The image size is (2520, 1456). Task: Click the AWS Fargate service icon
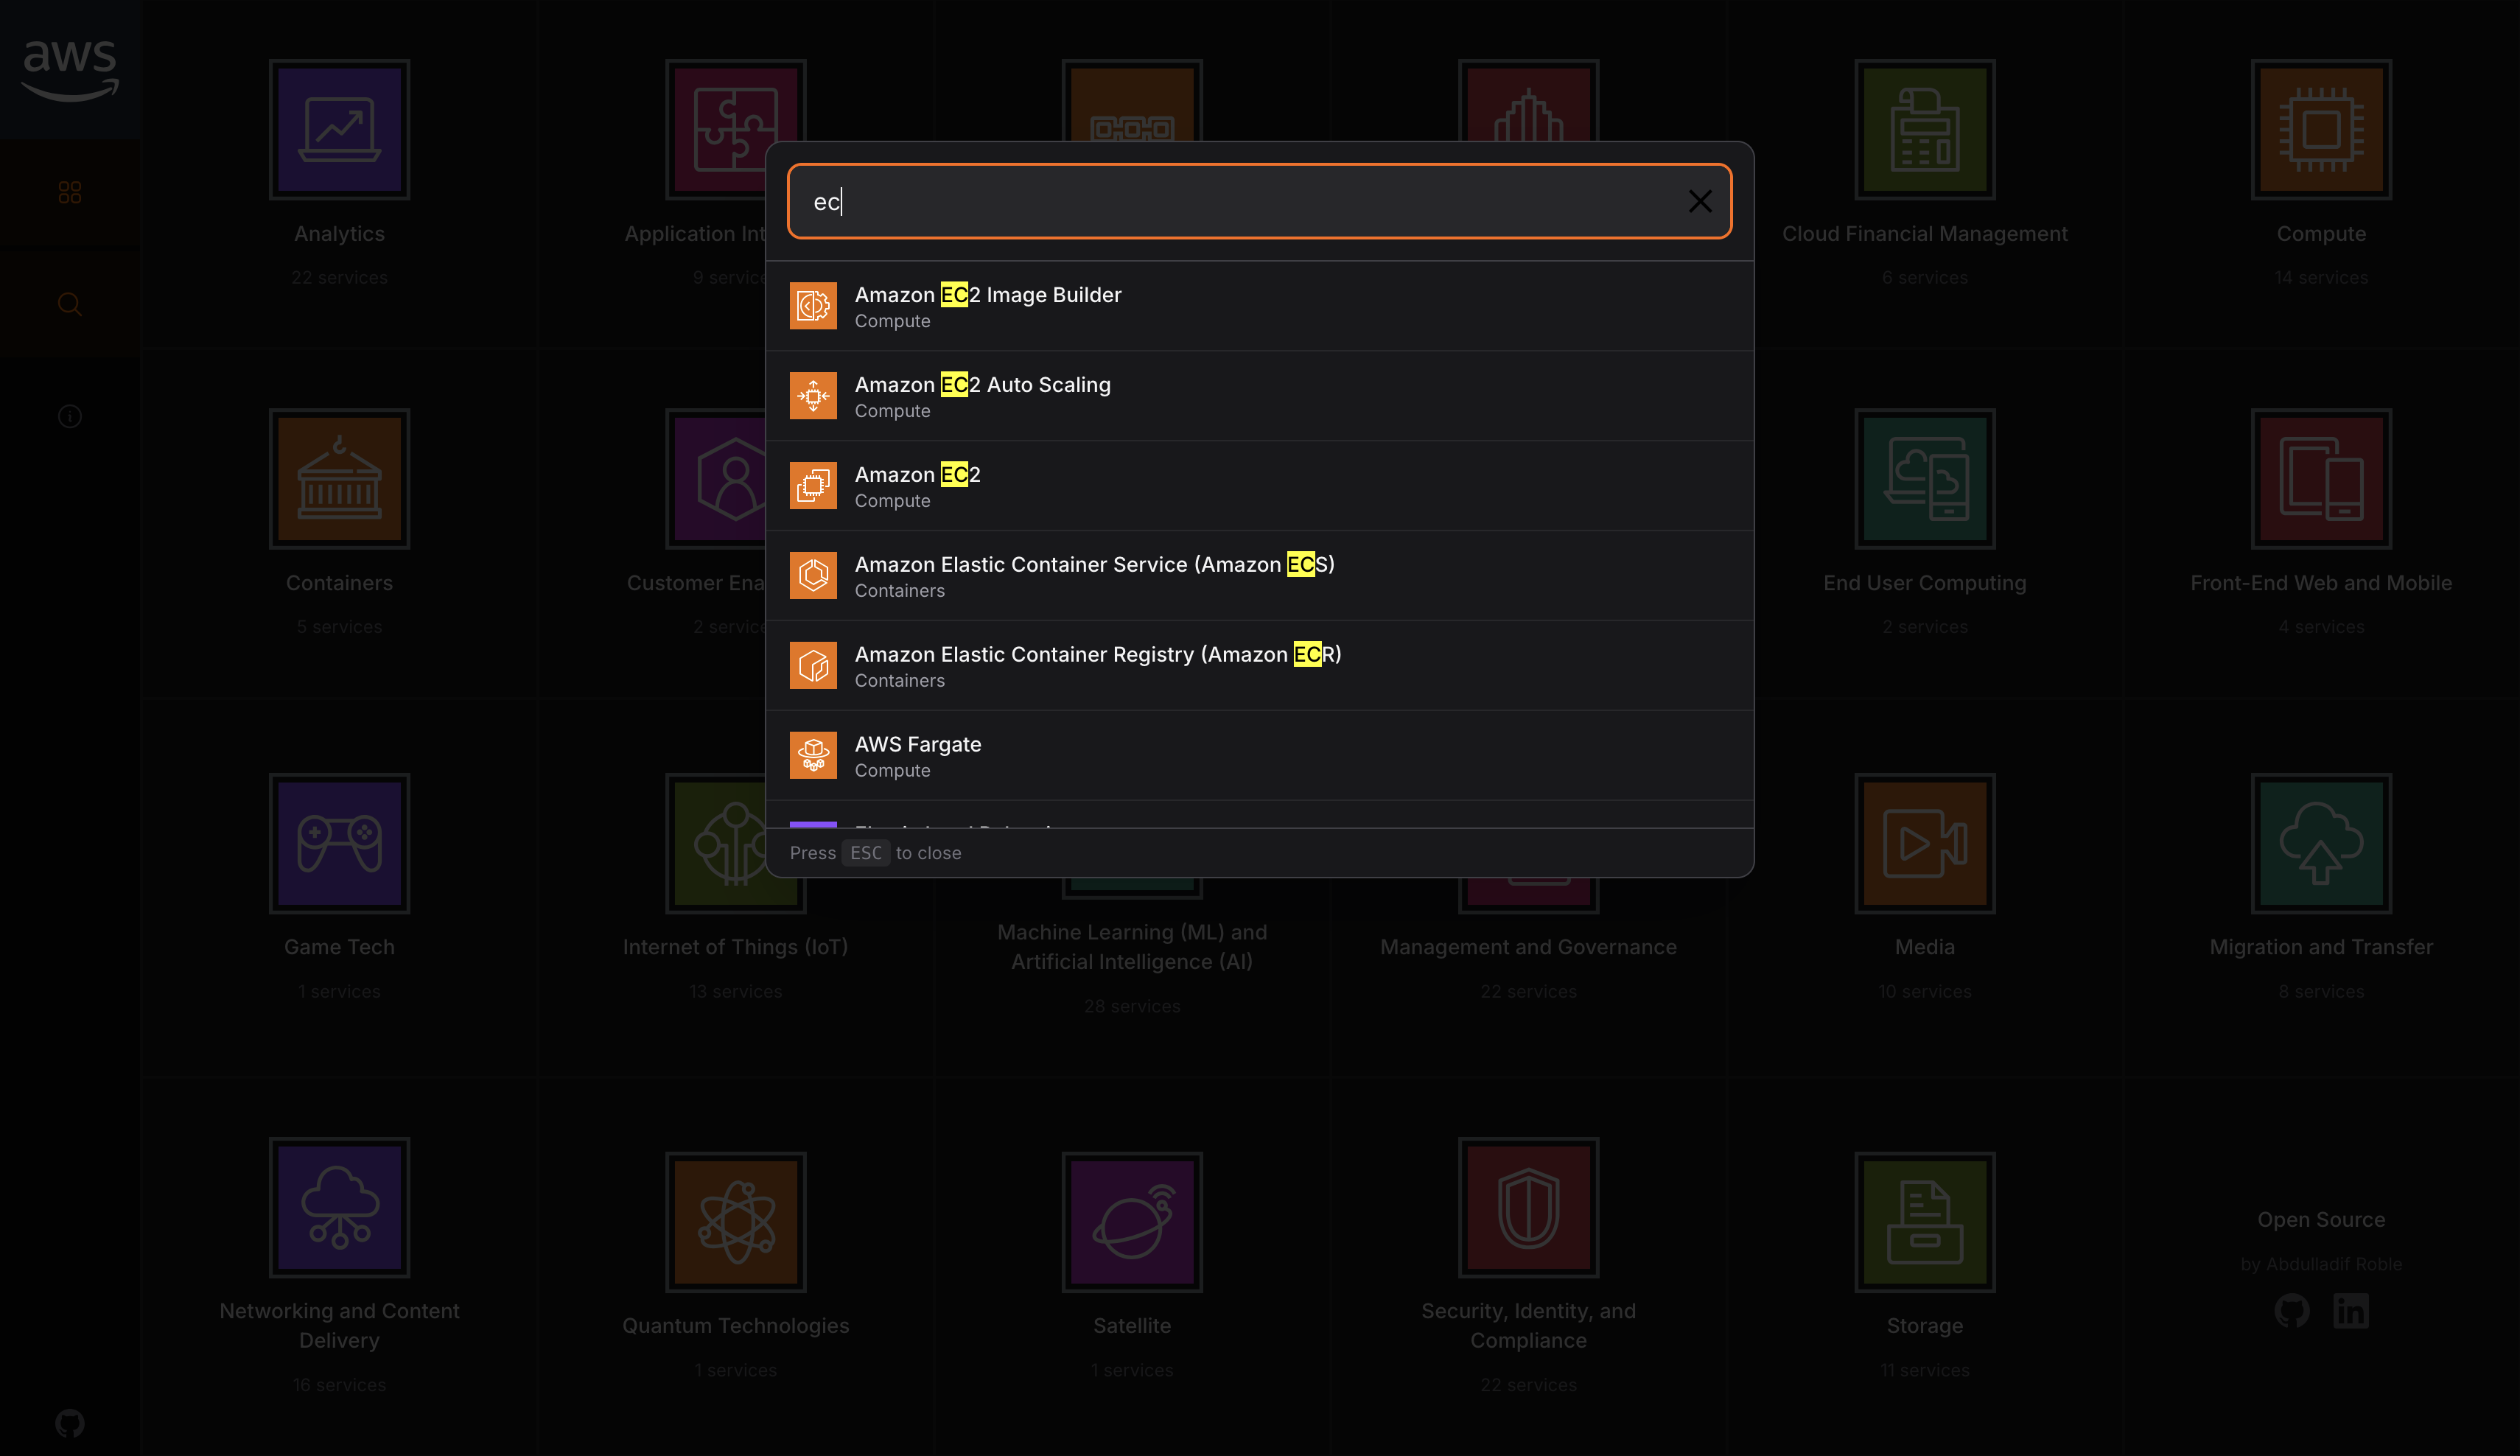click(813, 756)
